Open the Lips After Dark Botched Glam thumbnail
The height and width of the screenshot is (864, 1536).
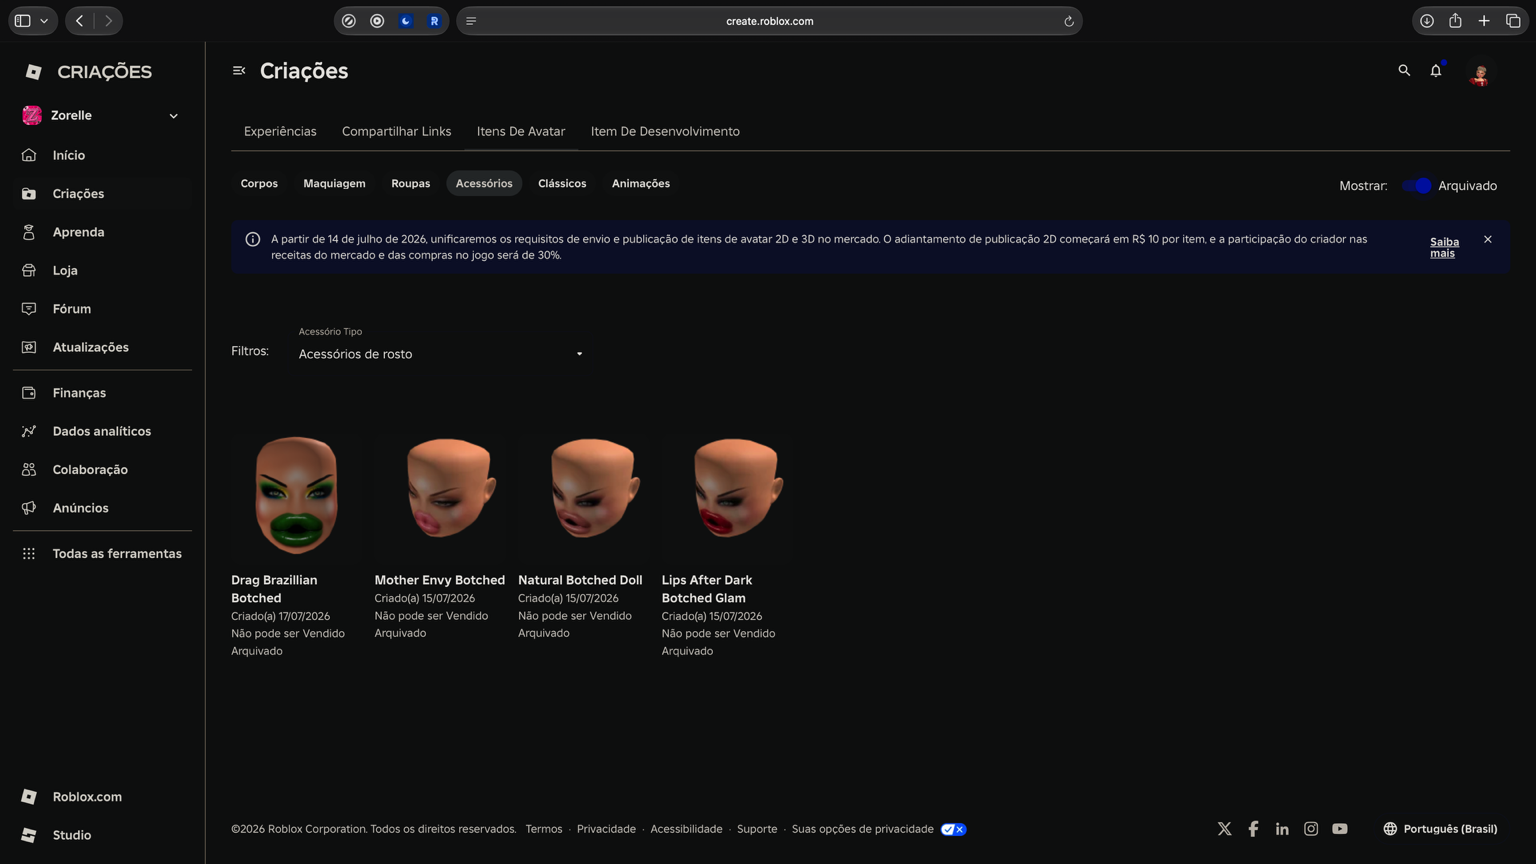tap(727, 495)
